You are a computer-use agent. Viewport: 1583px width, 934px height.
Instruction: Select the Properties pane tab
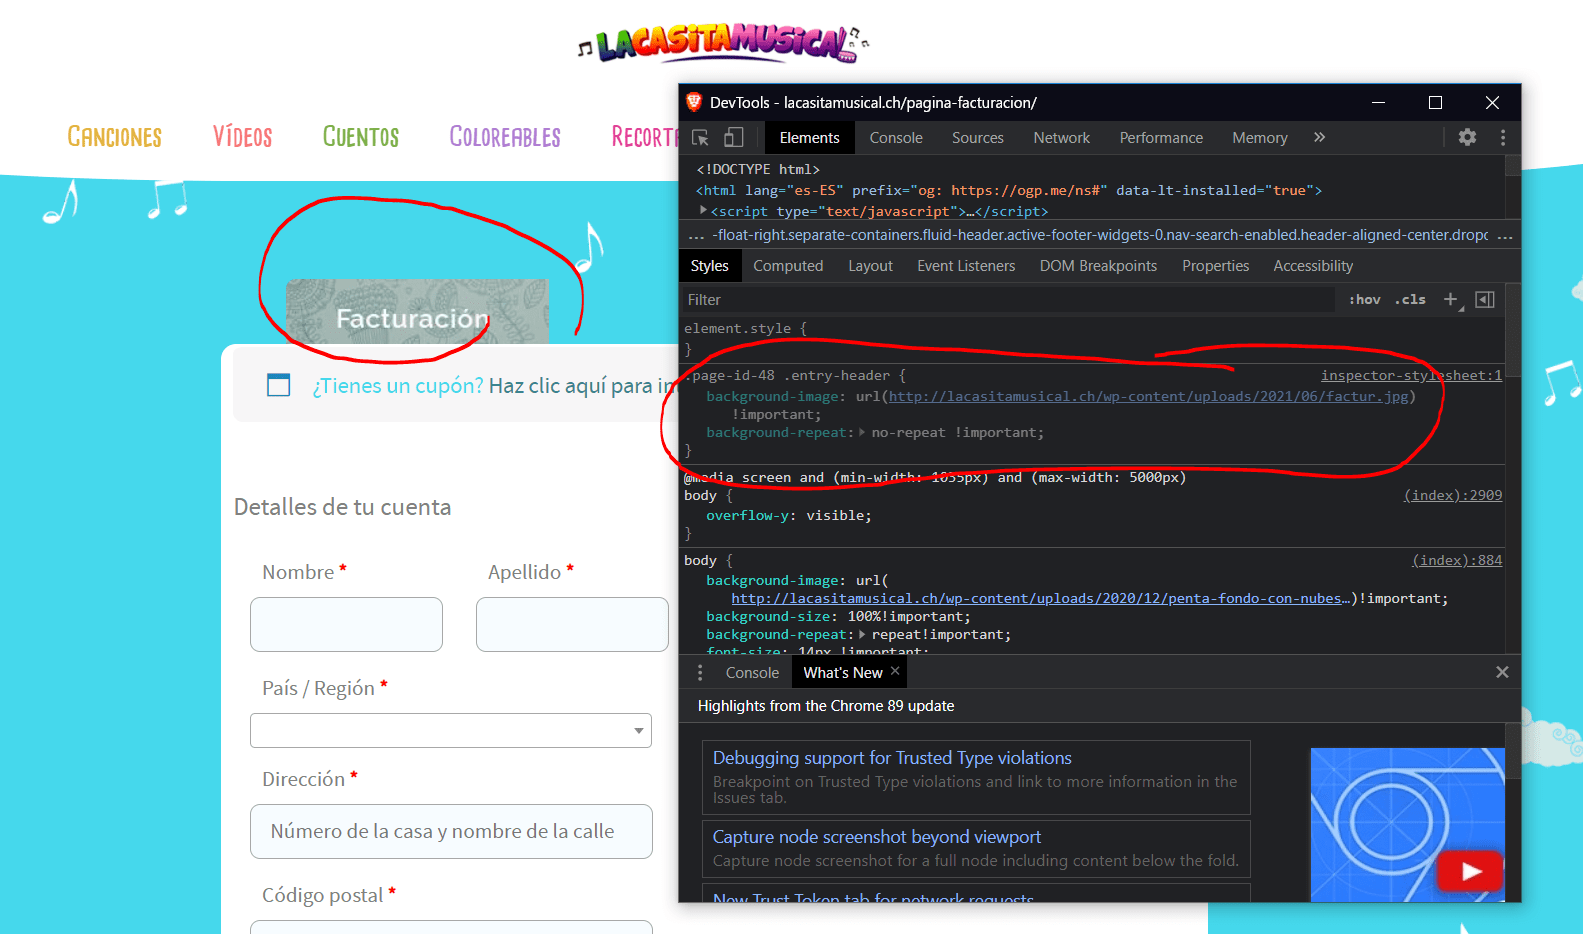point(1216,266)
